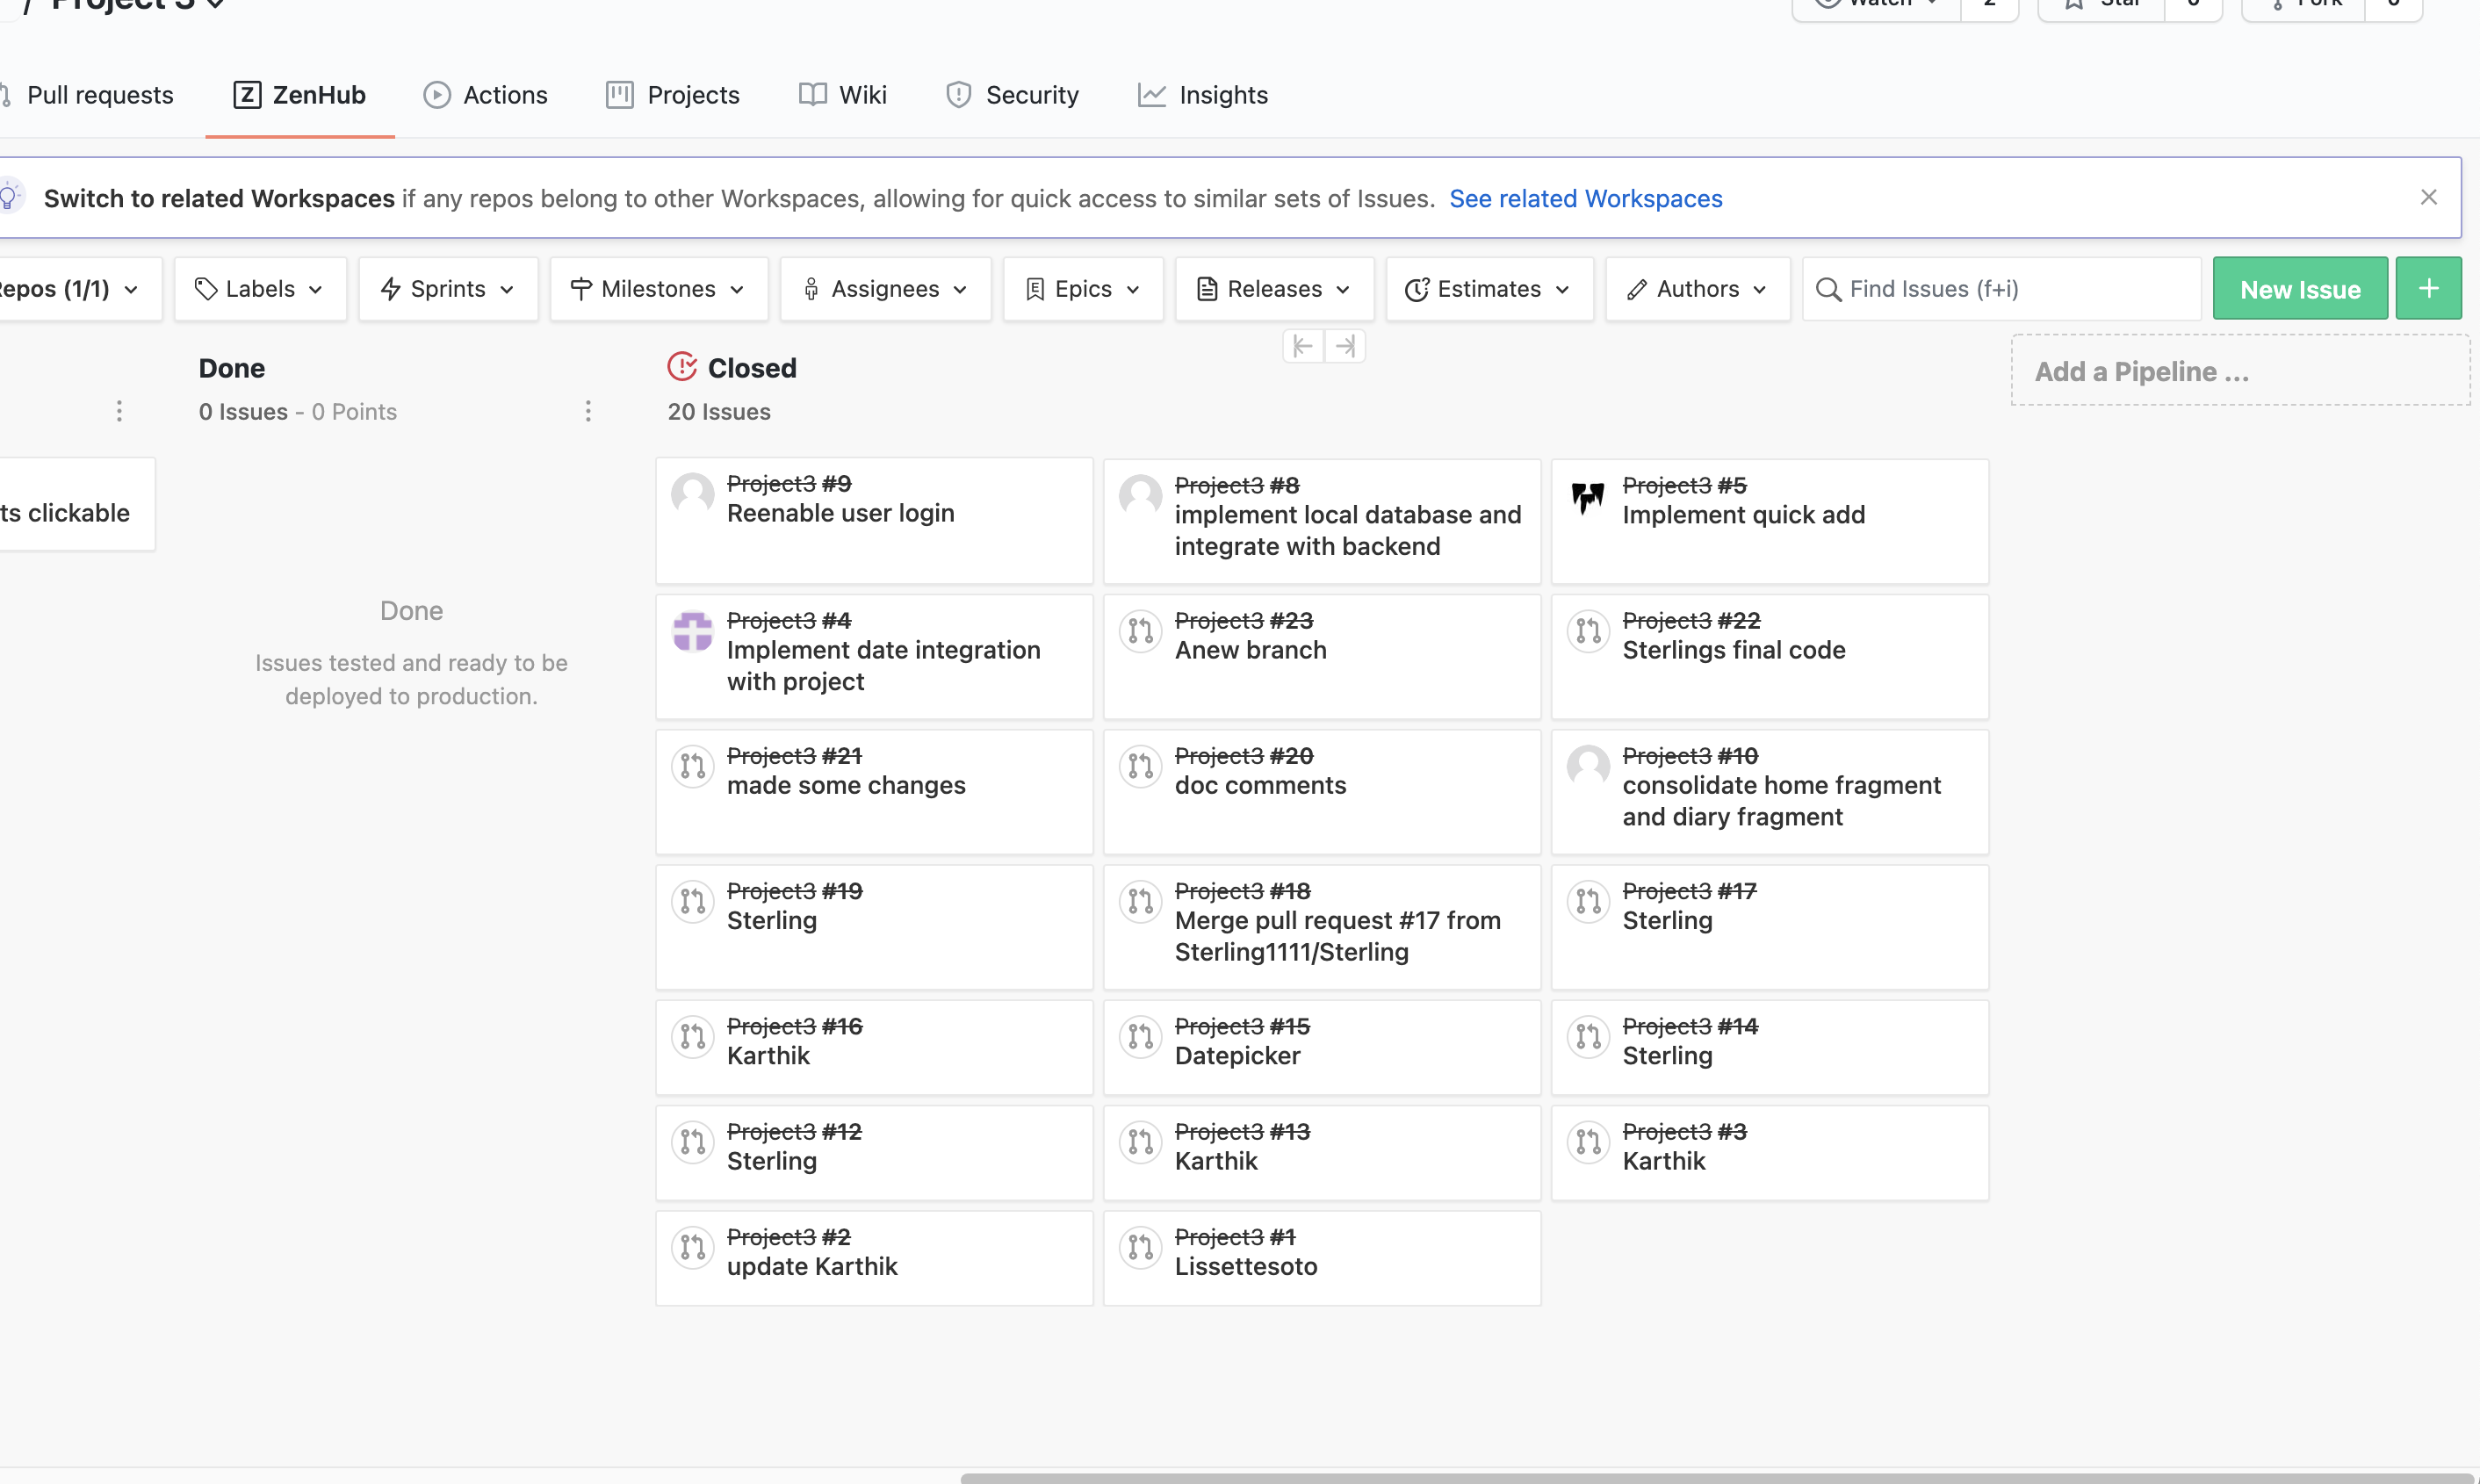The height and width of the screenshot is (1484, 2480).
Task: Open the Labels filter dropdown
Action: (260, 289)
